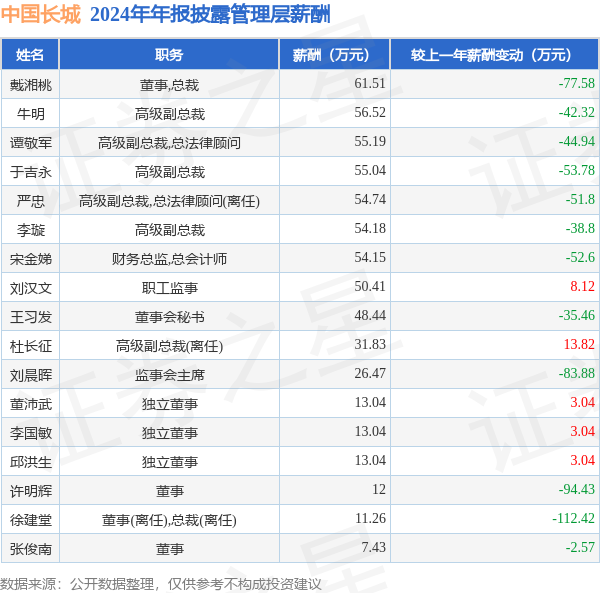Click the salary value 31.83

tap(370, 345)
